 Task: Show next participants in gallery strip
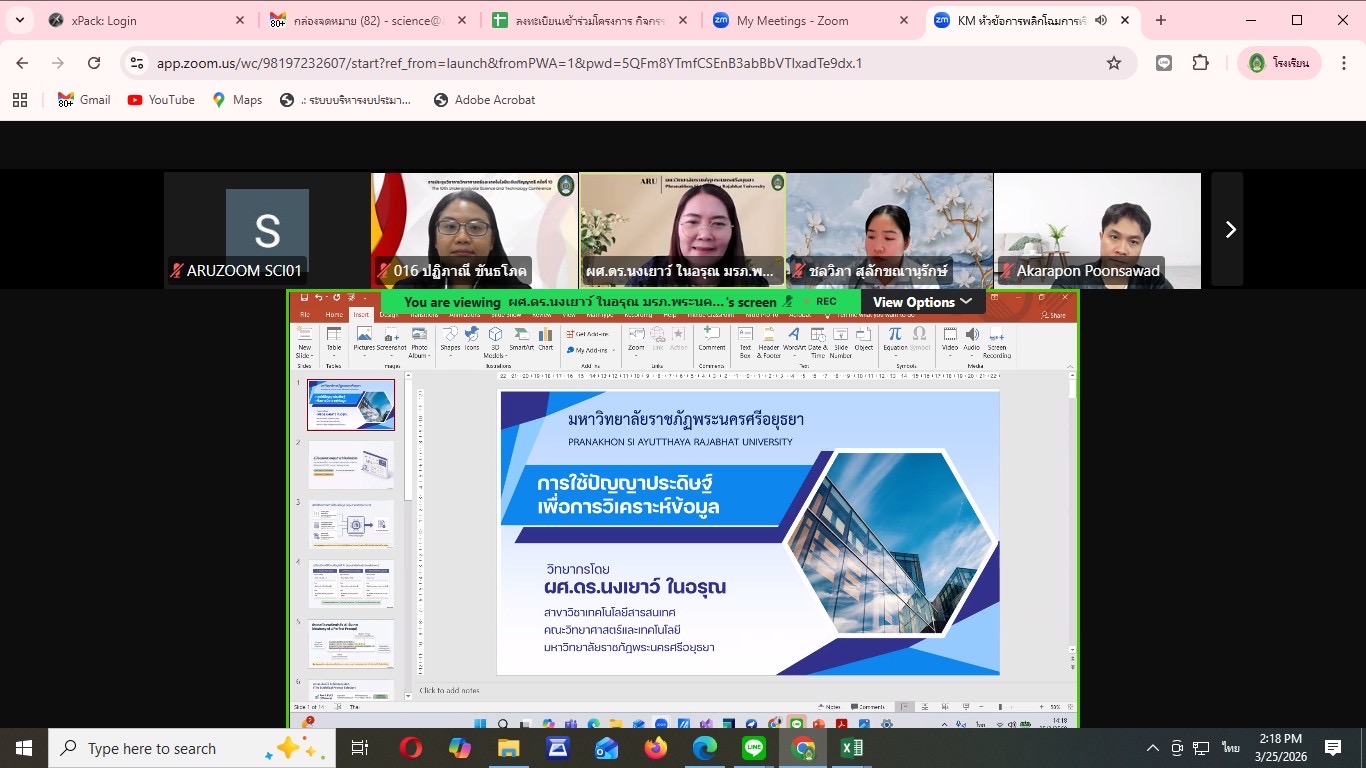[1230, 230]
